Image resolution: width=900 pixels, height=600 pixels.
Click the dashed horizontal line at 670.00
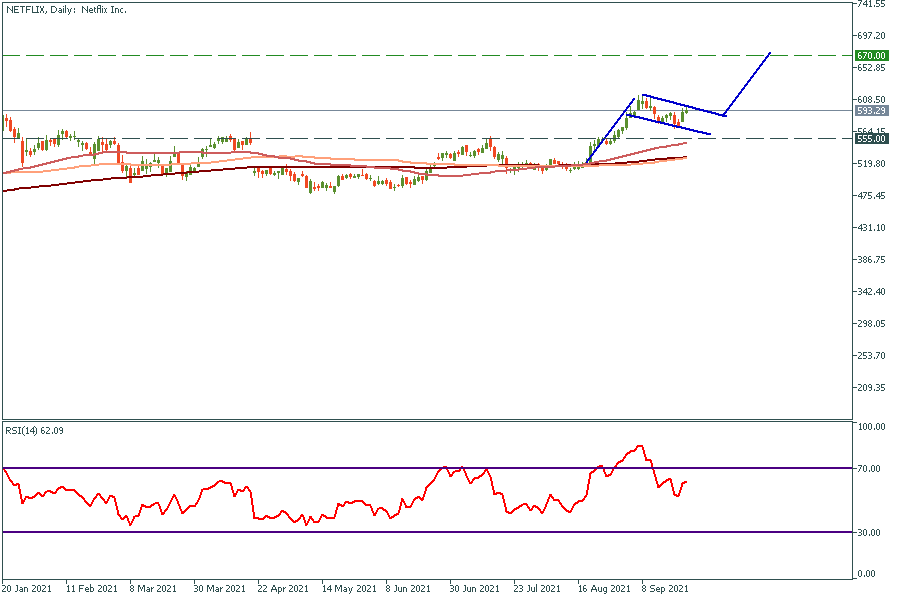click(x=400, y=55)
